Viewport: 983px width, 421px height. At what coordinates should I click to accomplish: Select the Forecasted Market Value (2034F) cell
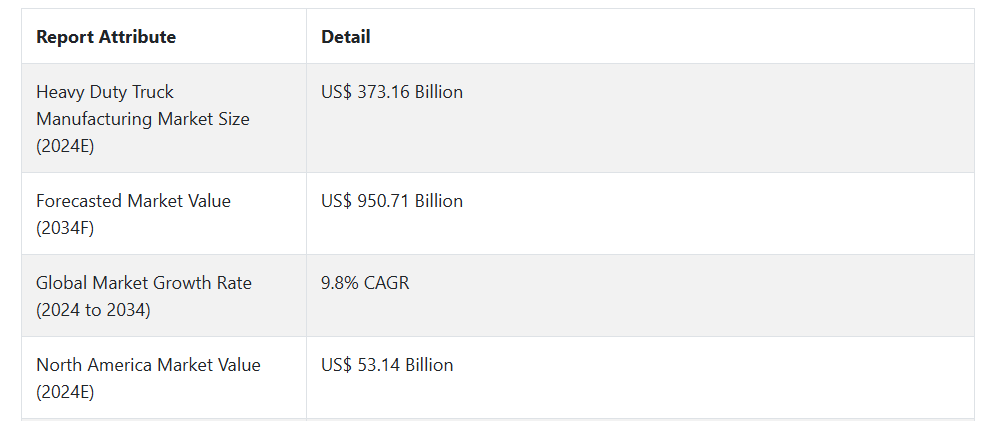pos(164,214)
